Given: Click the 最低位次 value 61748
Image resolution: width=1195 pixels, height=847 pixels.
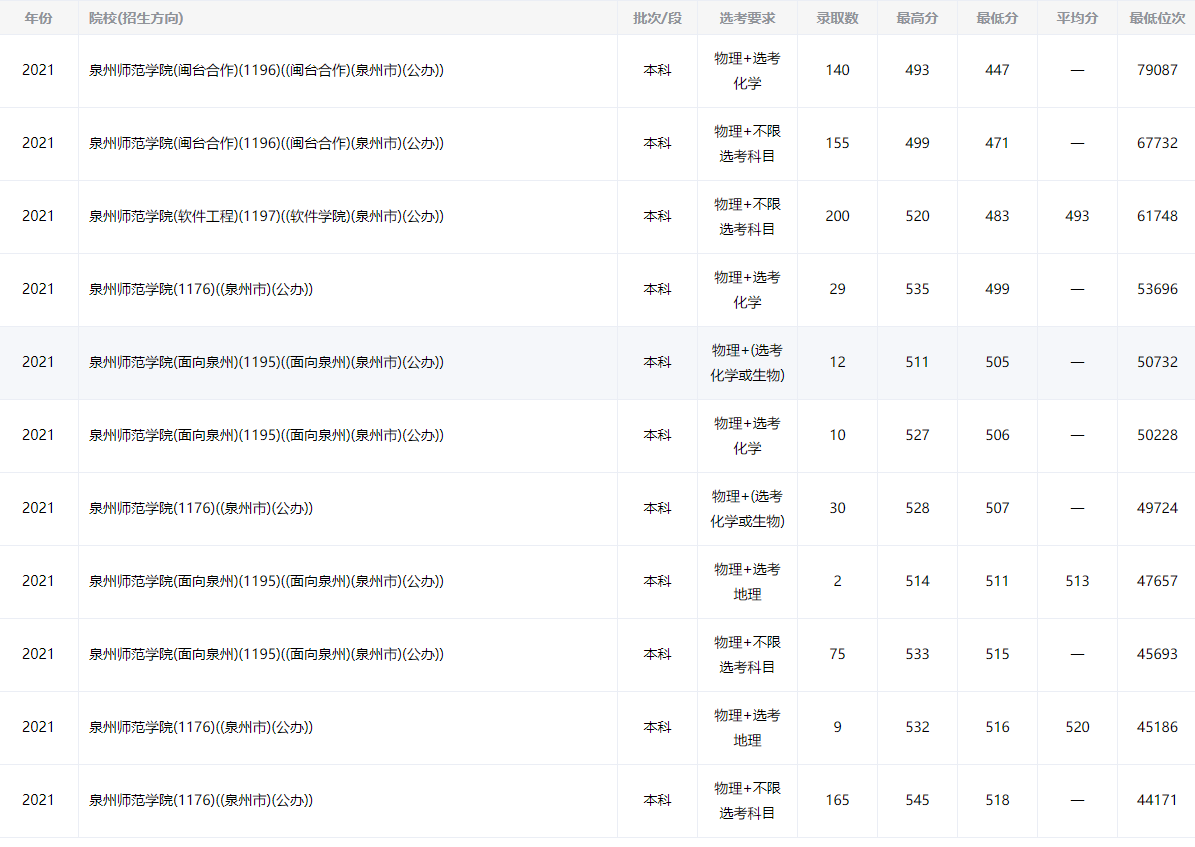Looking at the screenshot, I should click(x=1157, y=217).
